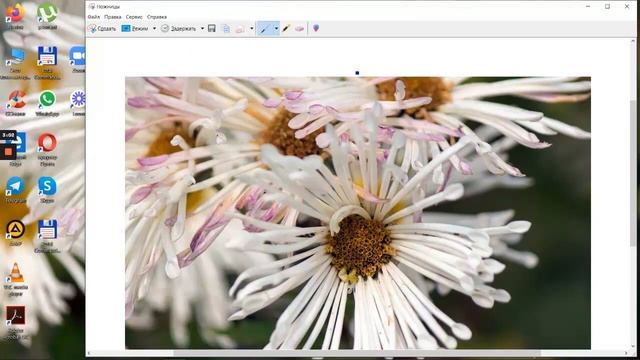The image size is (640, 360).
Task: Open the Справка menu
Action: [157, 17]
